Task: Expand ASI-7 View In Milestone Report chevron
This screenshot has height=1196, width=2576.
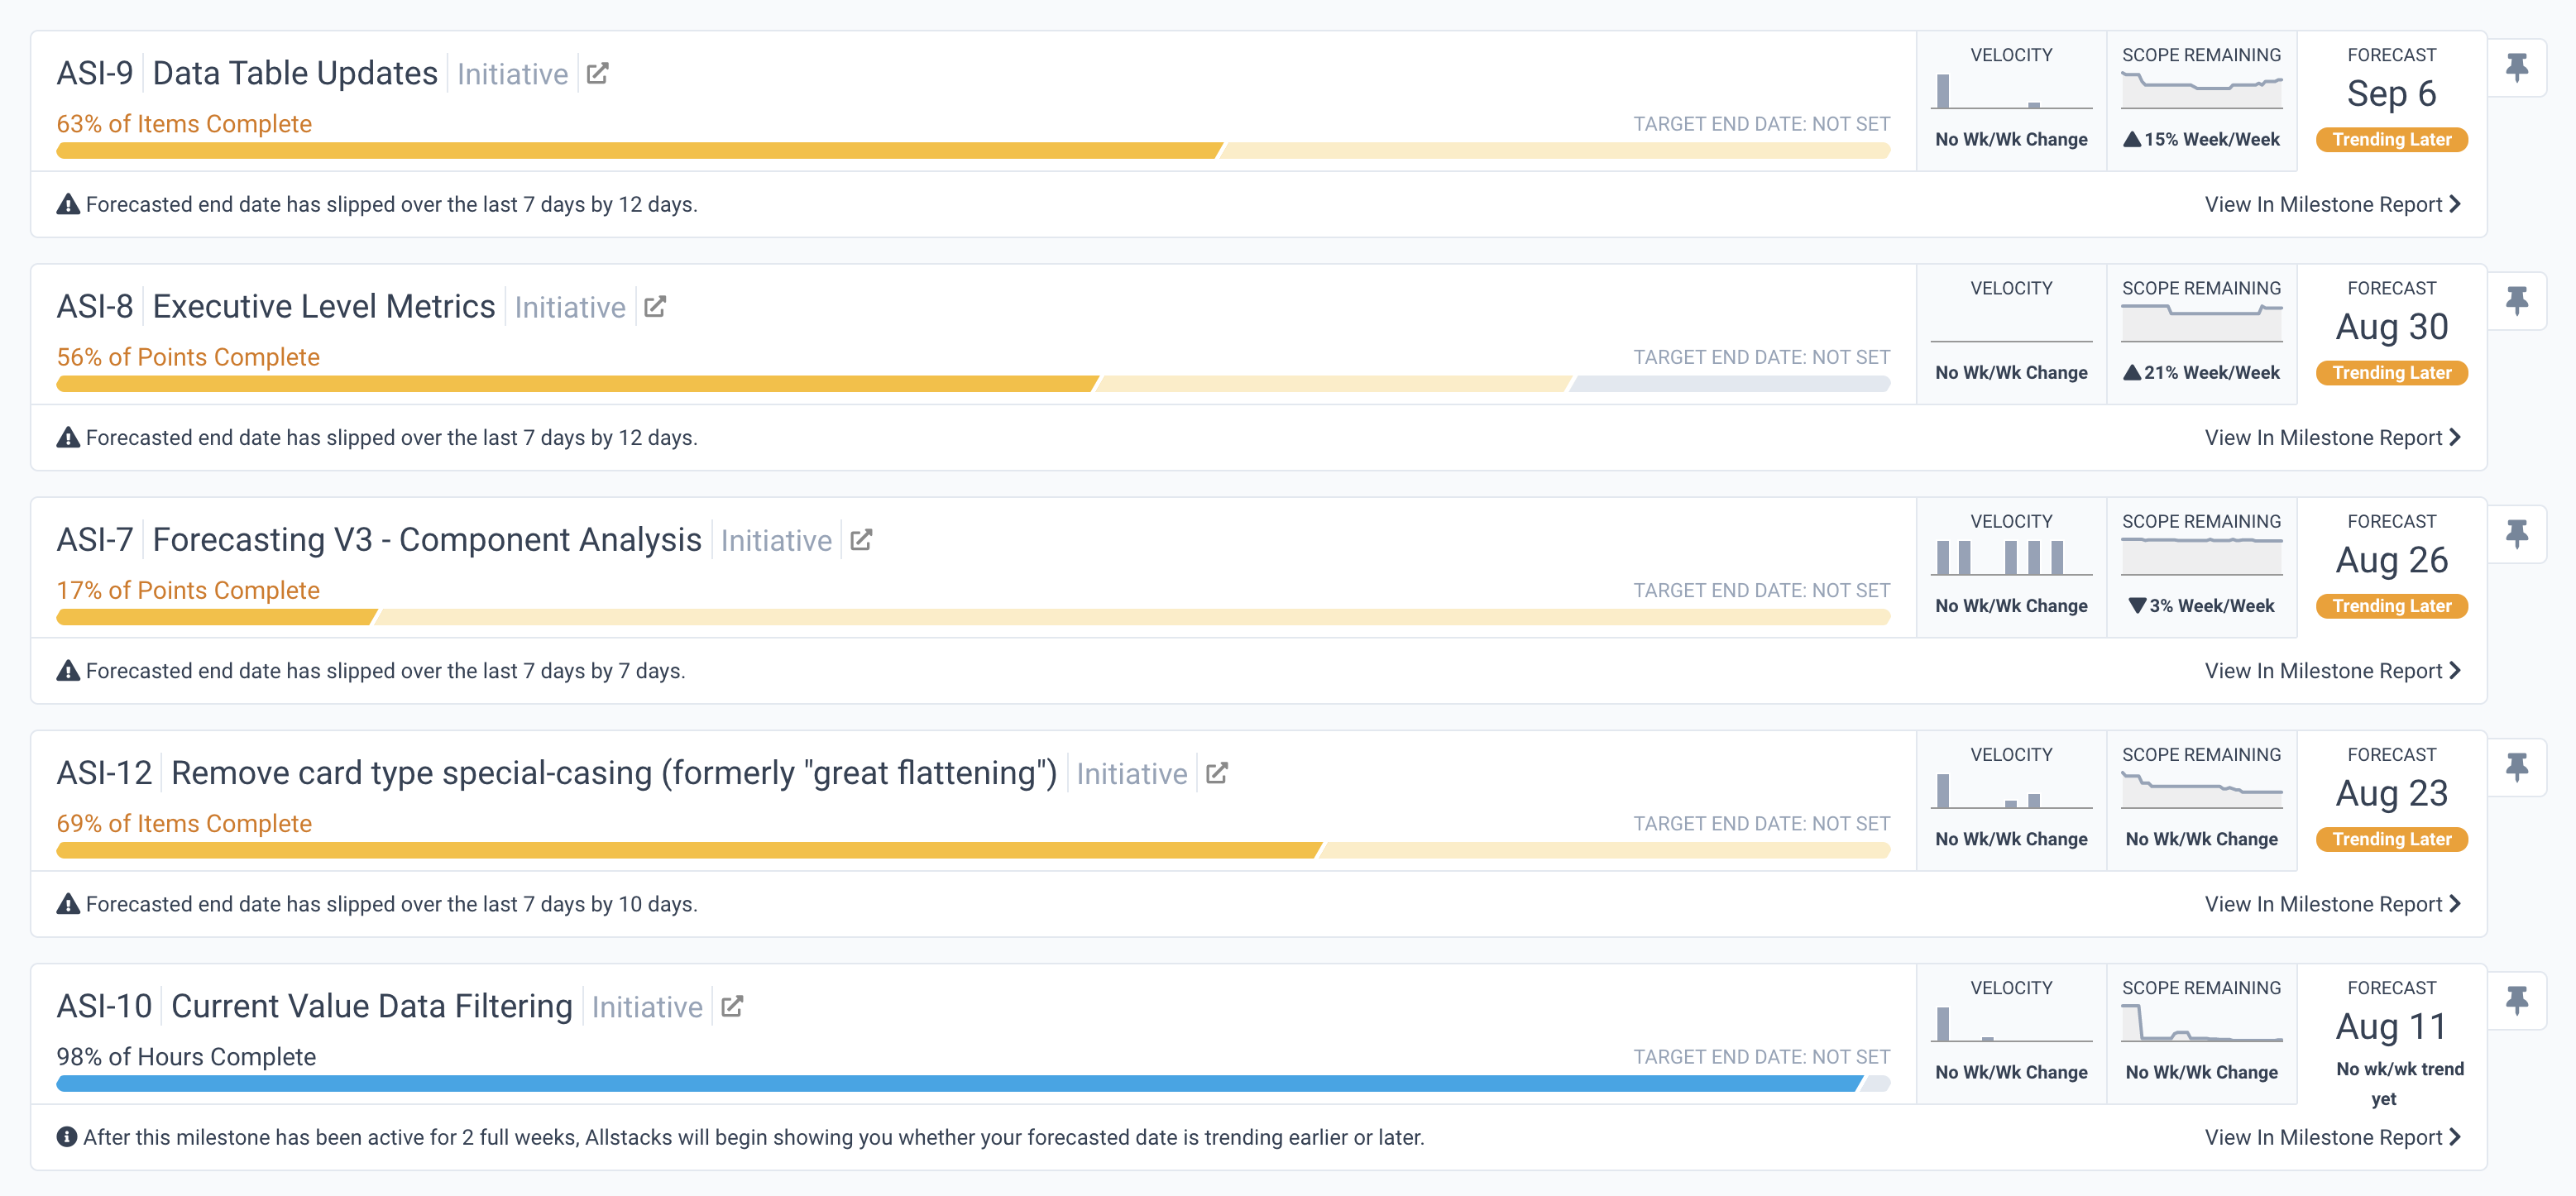Action: pos(2456,671)
